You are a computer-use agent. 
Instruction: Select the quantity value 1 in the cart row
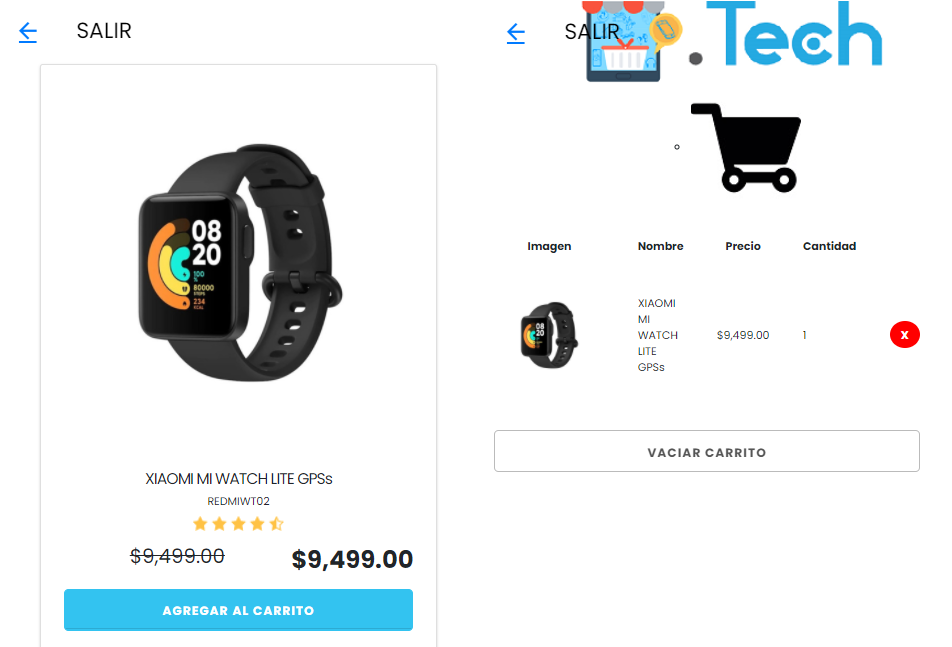[x=804, y=335]
